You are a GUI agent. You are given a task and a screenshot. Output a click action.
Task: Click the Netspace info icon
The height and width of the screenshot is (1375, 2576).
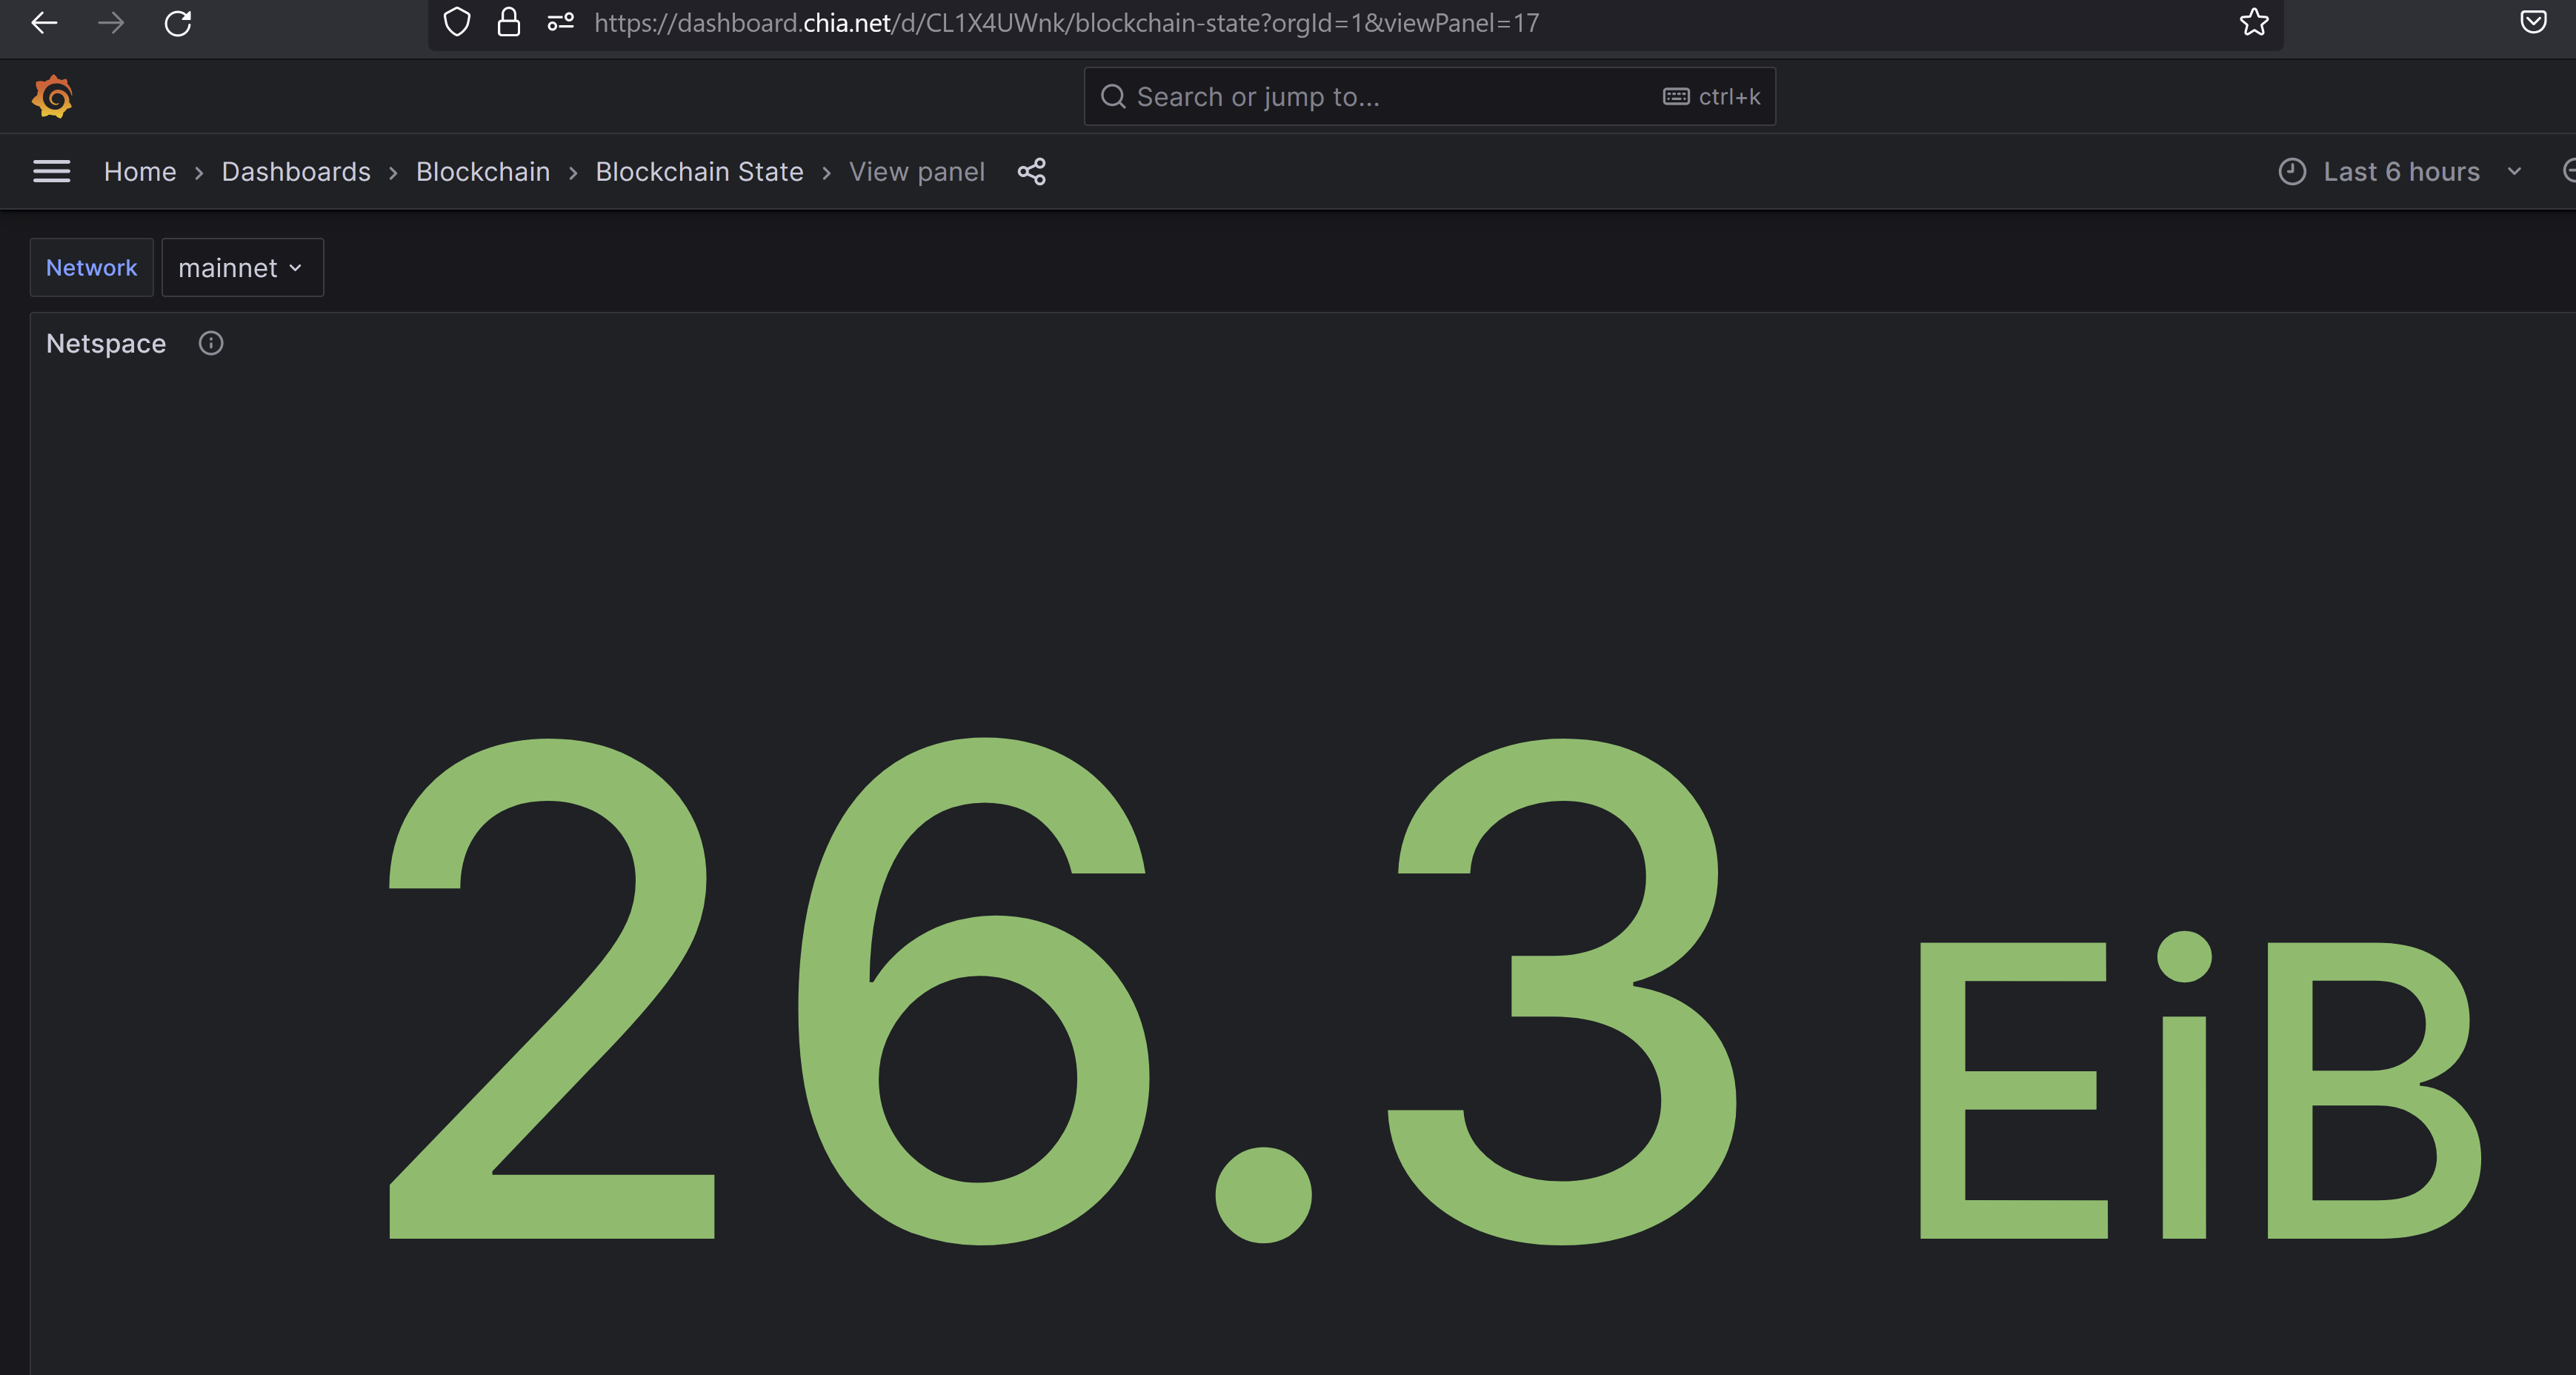tap(210, 343)
